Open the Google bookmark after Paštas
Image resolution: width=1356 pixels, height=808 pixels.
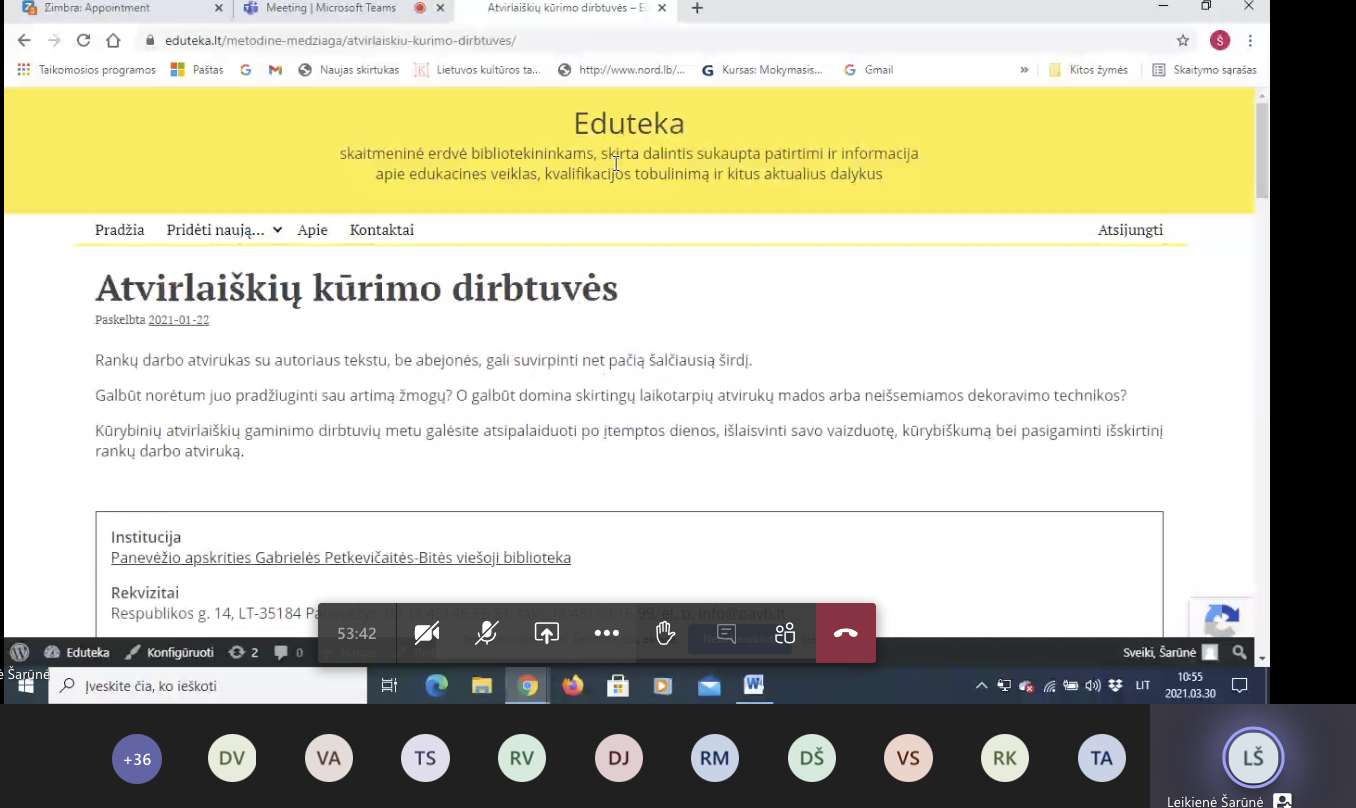246,70
